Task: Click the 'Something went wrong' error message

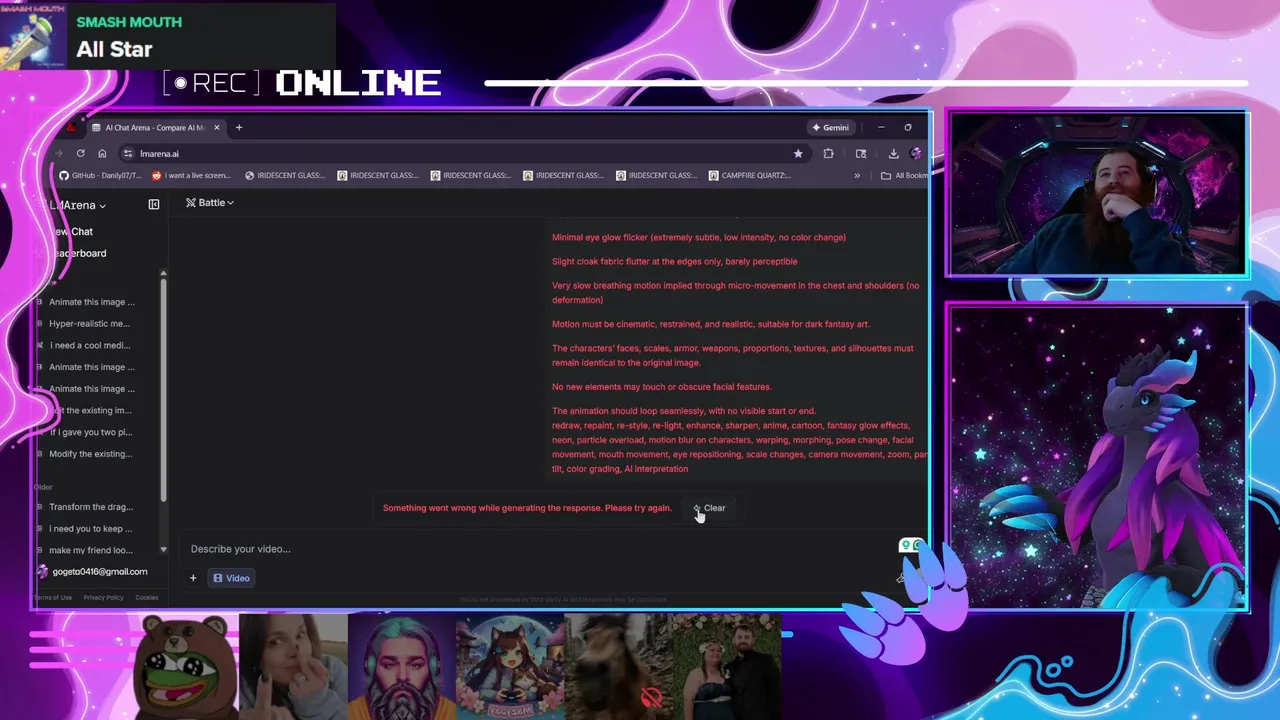Action: (x=527, y=508)
